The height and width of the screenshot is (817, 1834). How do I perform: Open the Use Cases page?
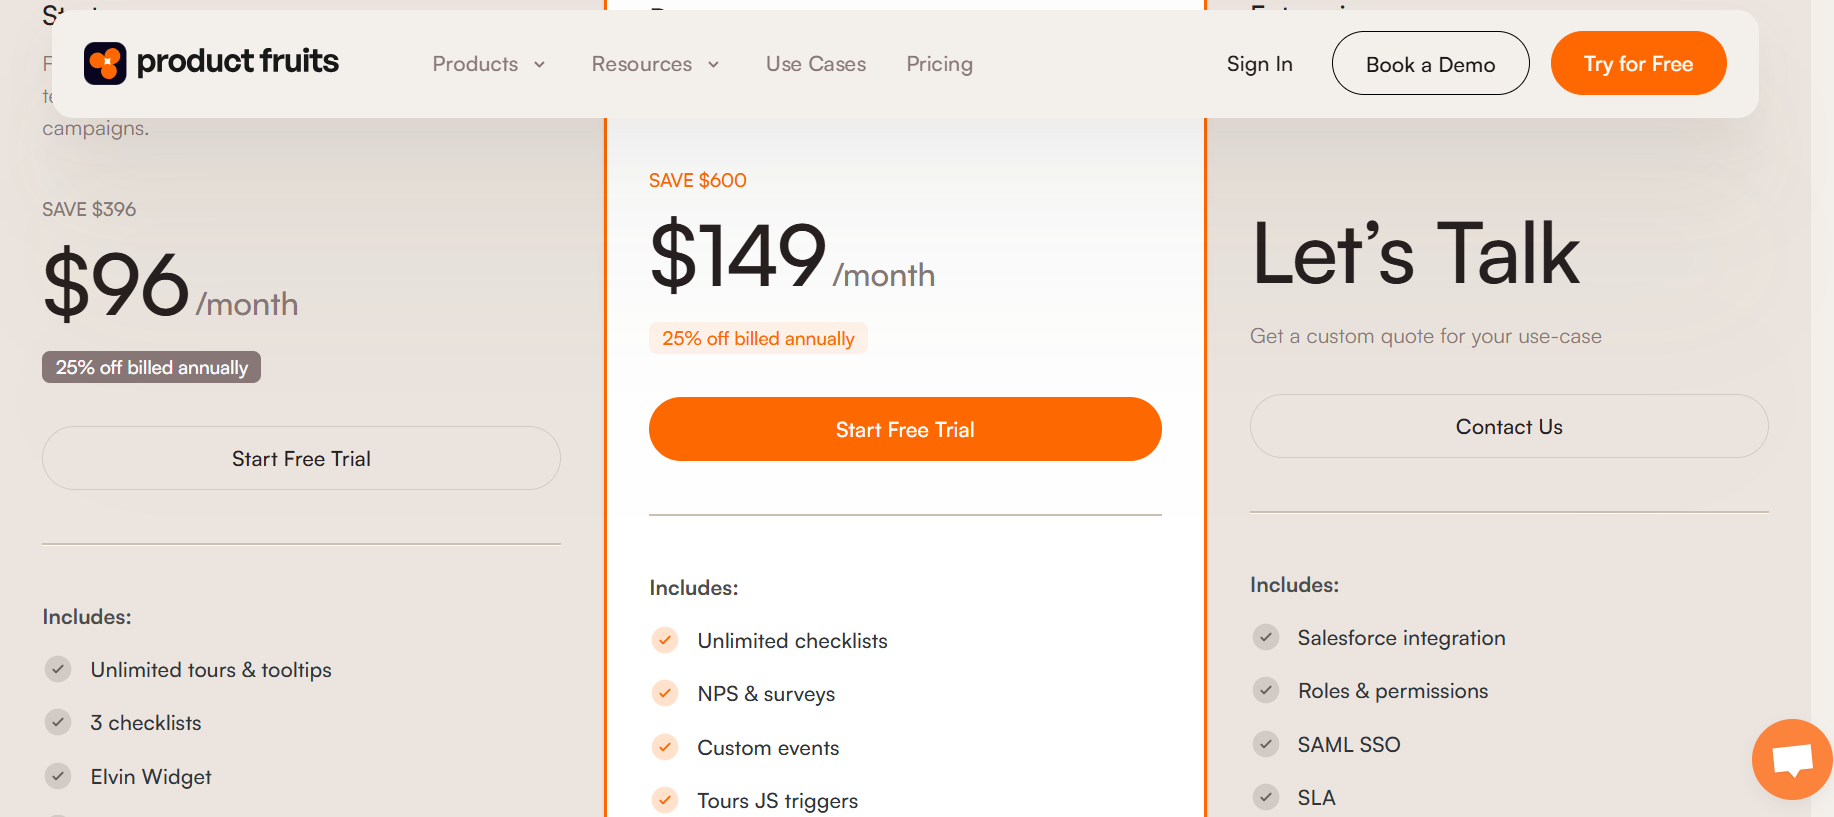815,63
